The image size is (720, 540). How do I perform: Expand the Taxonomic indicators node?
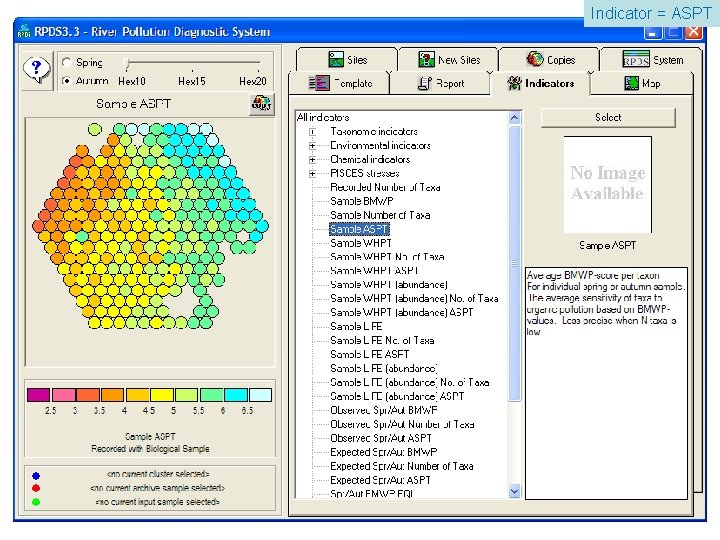(312, 132)
